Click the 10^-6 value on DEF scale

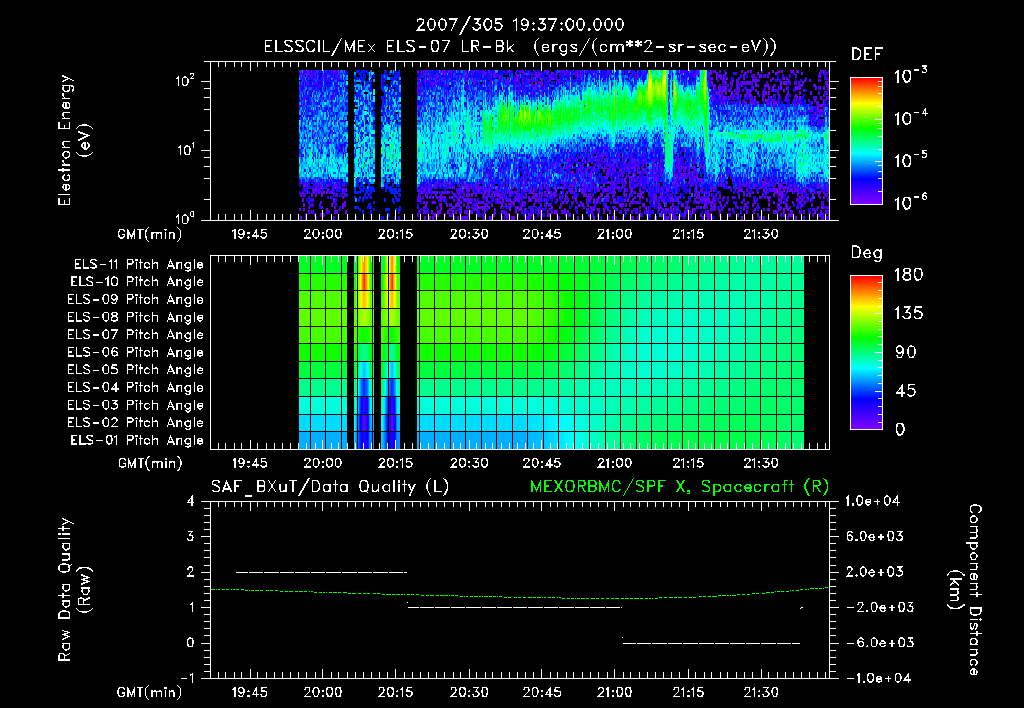pyautogui.click(x=910, y=202)
